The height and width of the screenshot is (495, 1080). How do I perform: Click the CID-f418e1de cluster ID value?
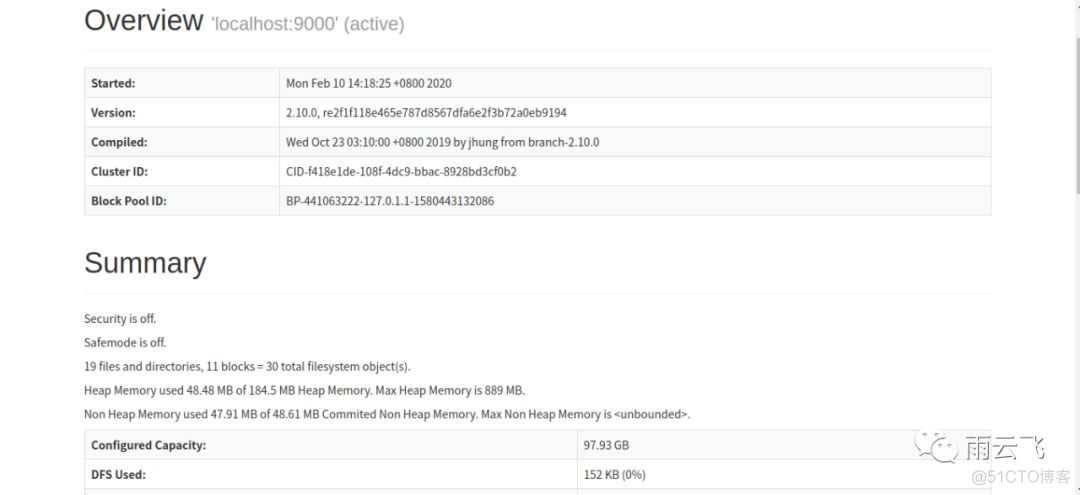[401, 171]
